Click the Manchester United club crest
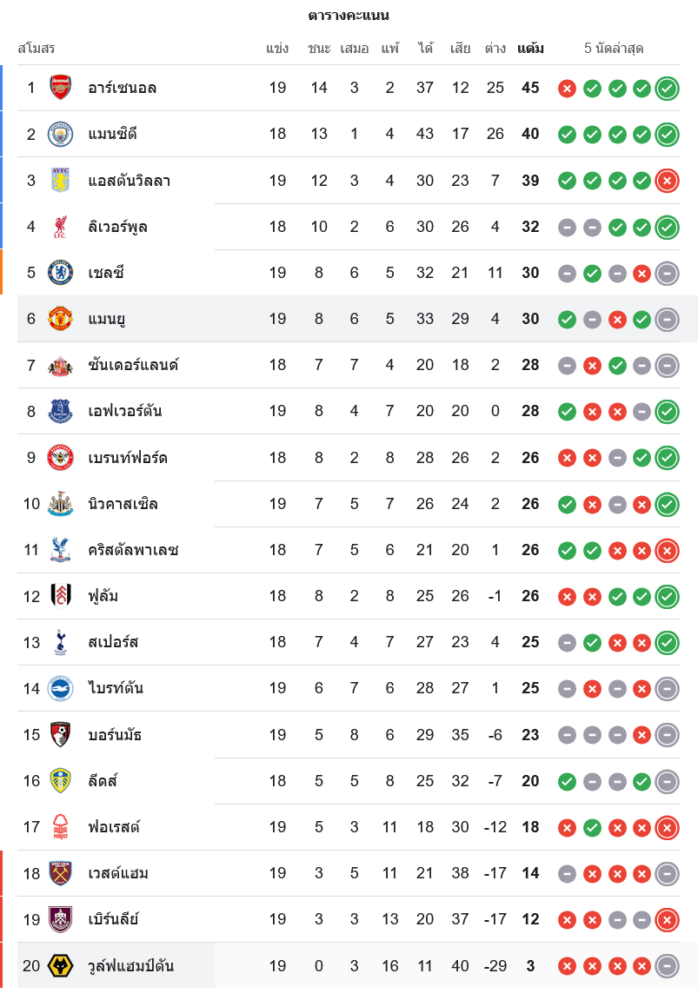The image size is (698, 1000). 61,319
